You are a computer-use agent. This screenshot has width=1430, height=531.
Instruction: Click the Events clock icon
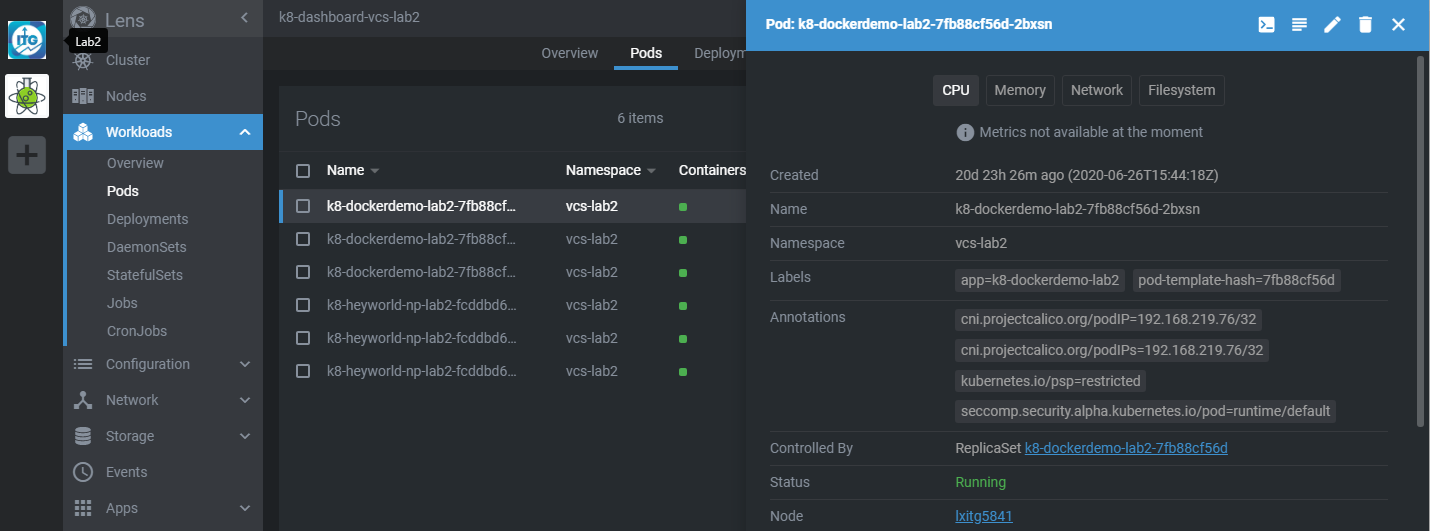click(84, 472)
